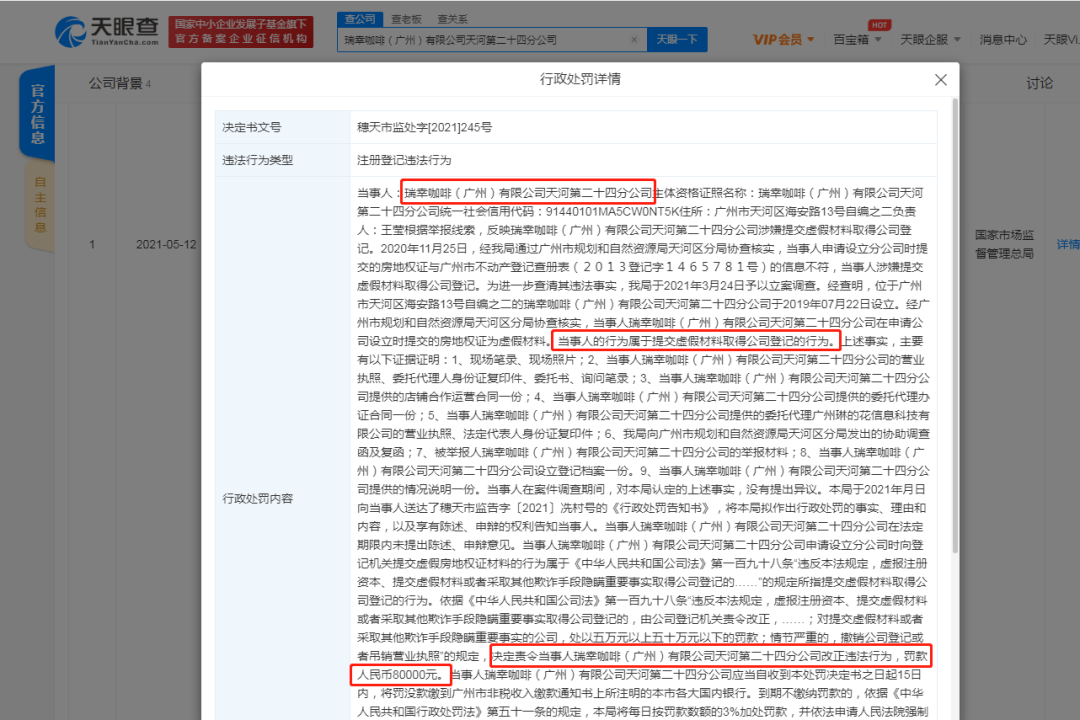Image resolution: width=1080 pixels, height=720 pixels.
Task: Click the 违法行为类型 label cell
Action: click(282, 161)
